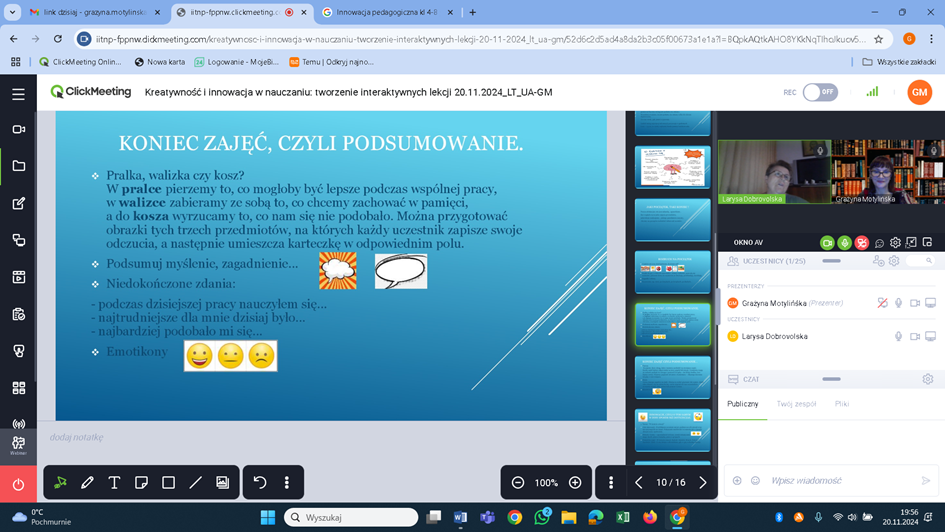This screenshot has width=945, height=532.
Task: Select the pencil drawing tool
Action: 87,482
